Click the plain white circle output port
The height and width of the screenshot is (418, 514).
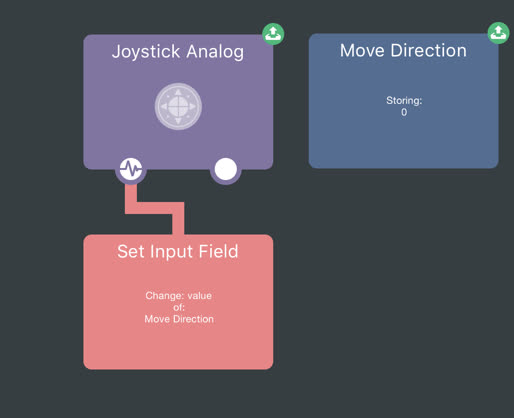(226, 169)
